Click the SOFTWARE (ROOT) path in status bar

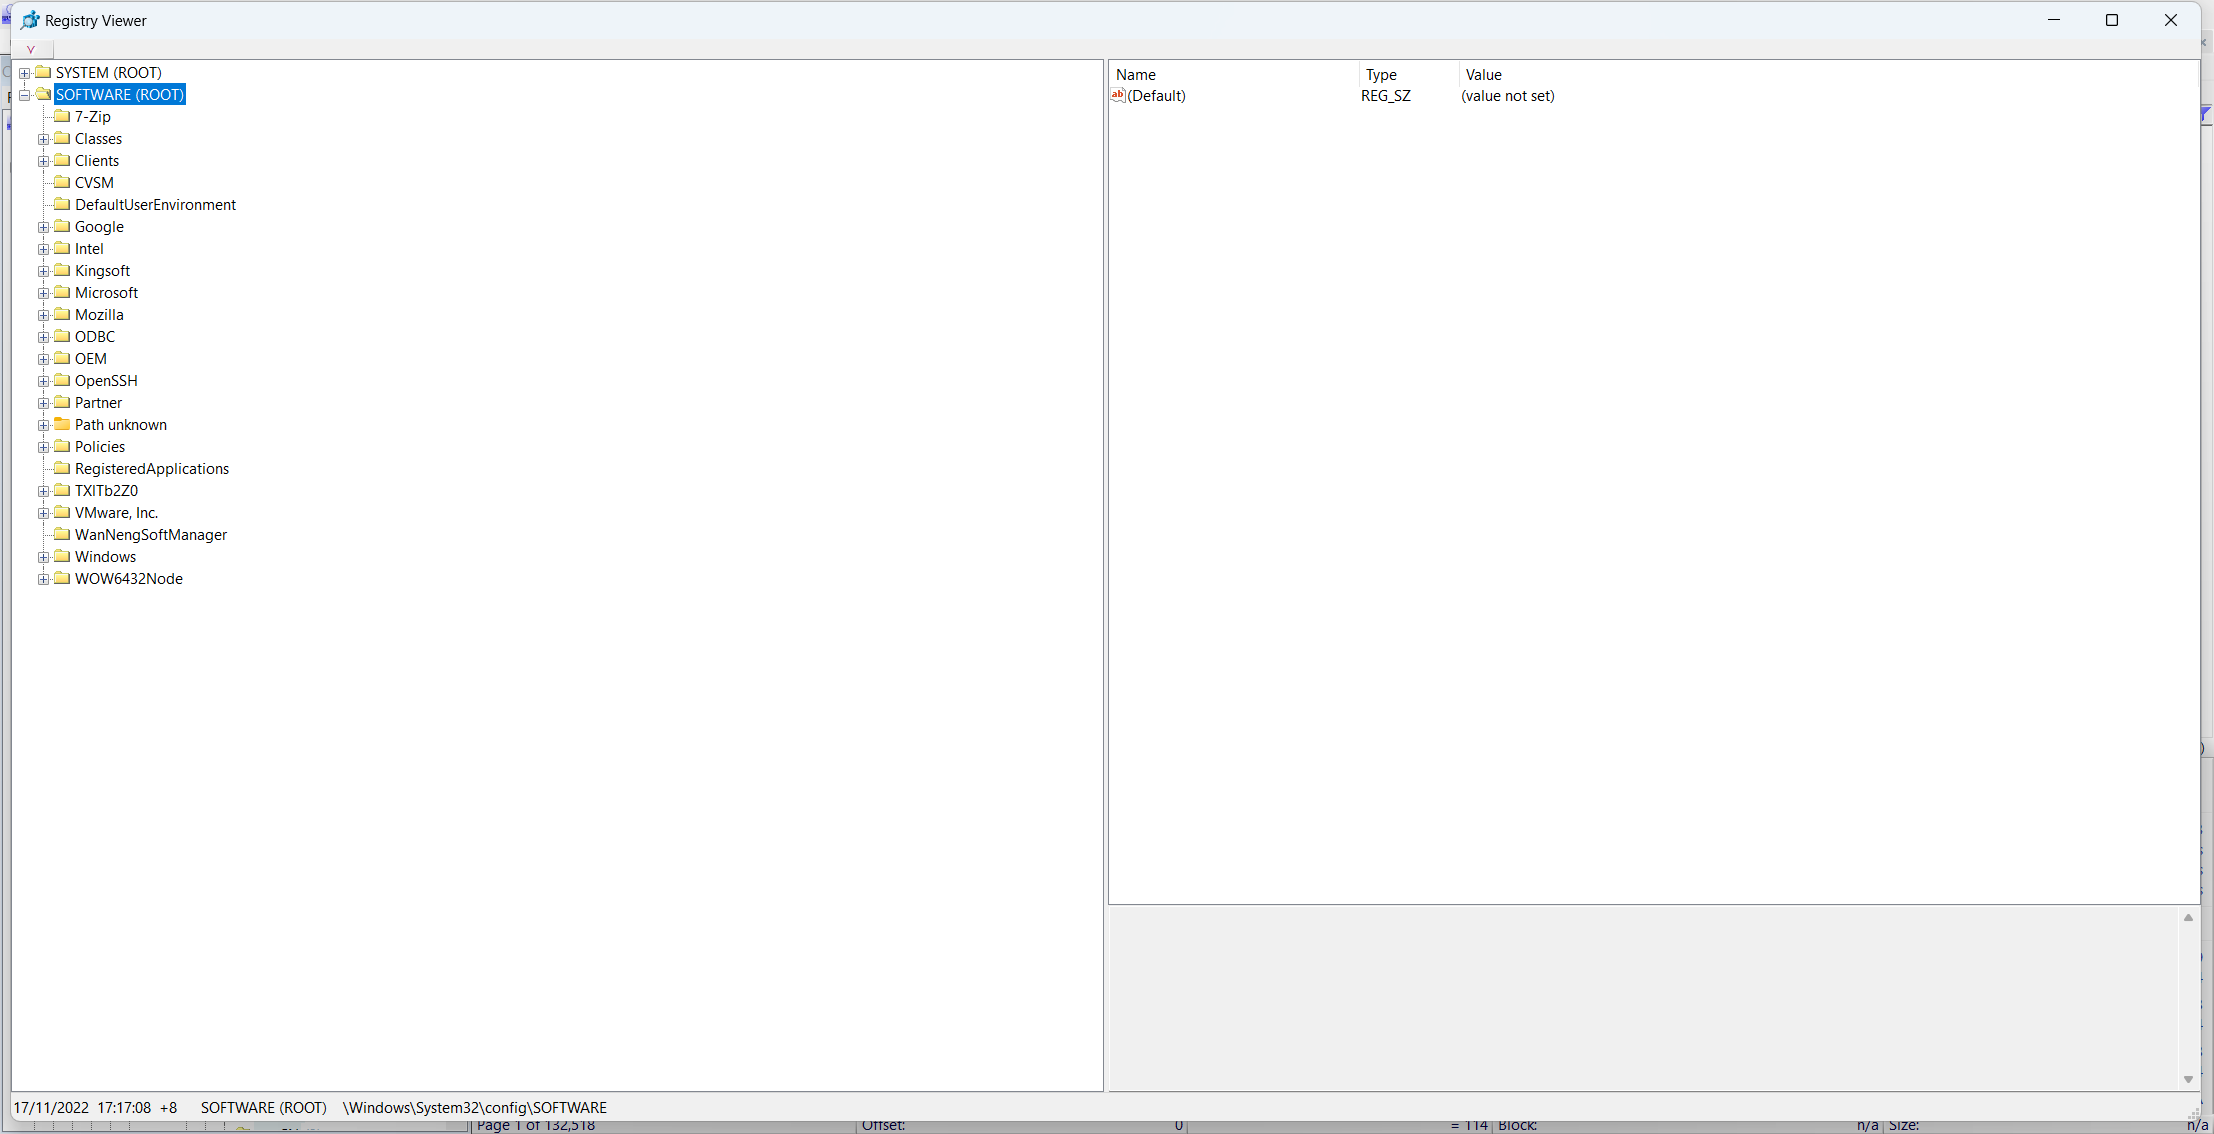(x=260, y=1107)
